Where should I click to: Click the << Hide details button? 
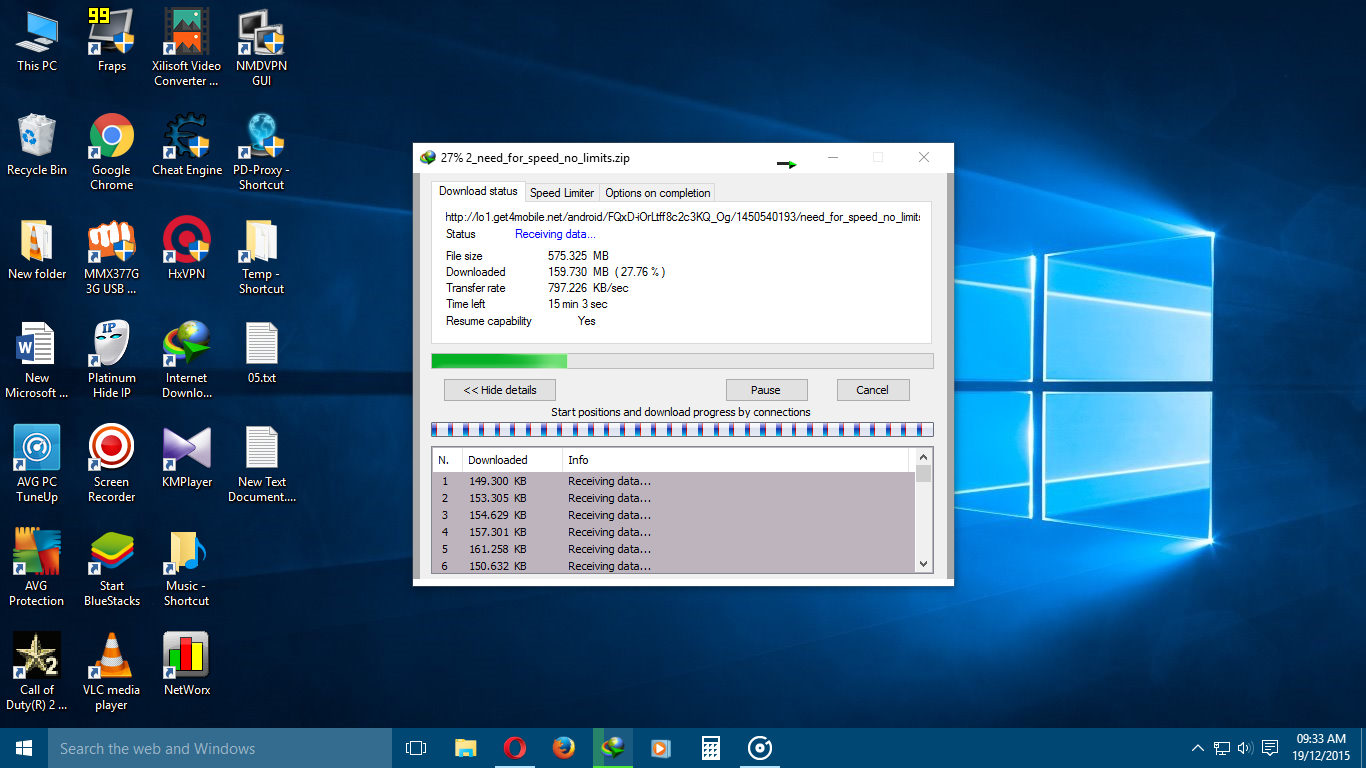pyautogui.click(x=500, y=390)
